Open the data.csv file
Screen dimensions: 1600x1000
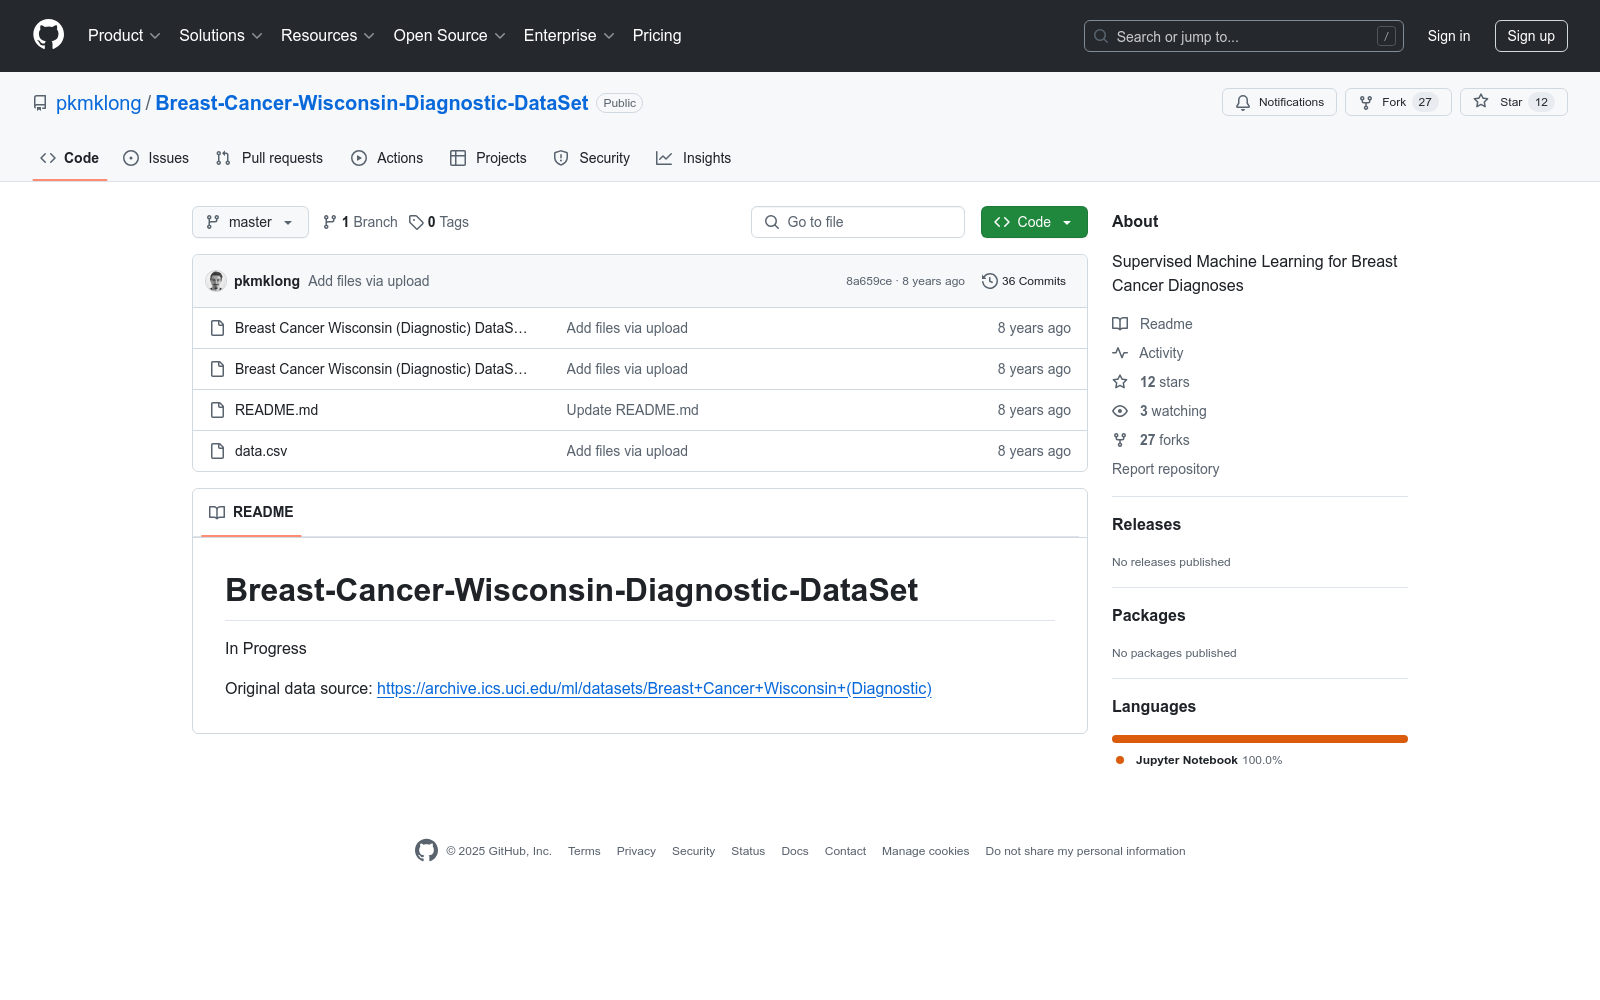(261, 451)
